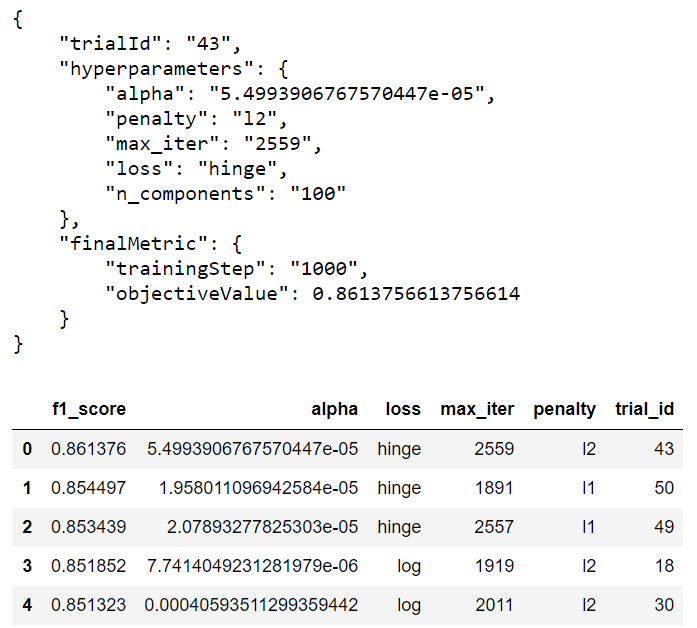Click trial_id cell 30
697x628 pixels.
coord(664,605)
